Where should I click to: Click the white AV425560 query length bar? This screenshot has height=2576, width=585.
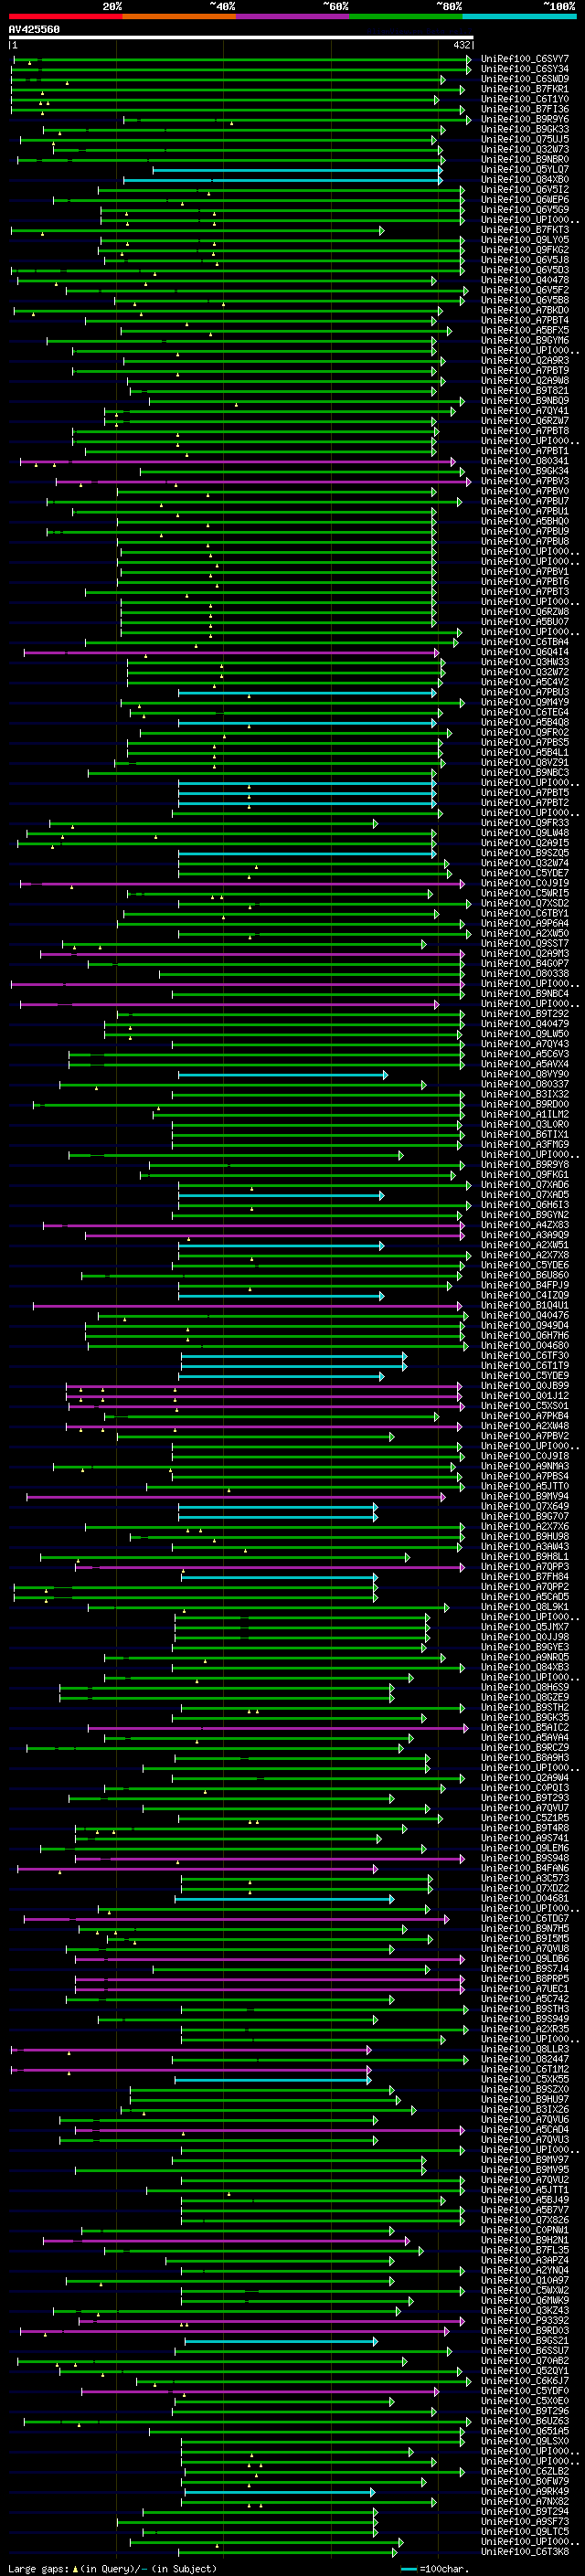(x=241, y=37)
